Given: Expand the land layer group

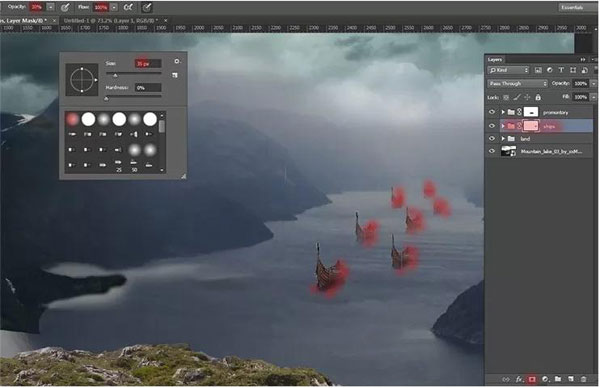Looking at the screenshot, I should (x=503, y=139).
